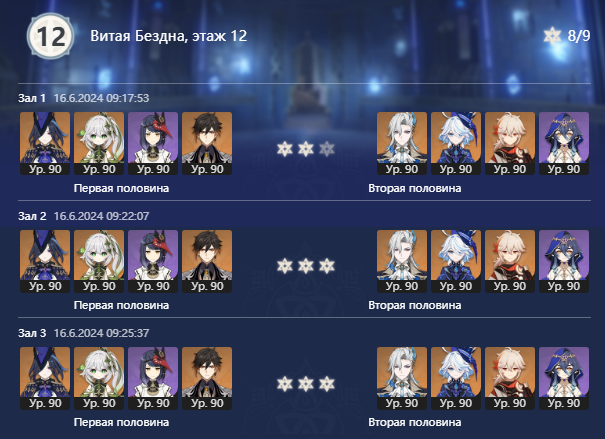Click the Clorinde portrait in Зал 2 first half
The width and height of the screenshot is (605, 439).
tap(45, 261)
